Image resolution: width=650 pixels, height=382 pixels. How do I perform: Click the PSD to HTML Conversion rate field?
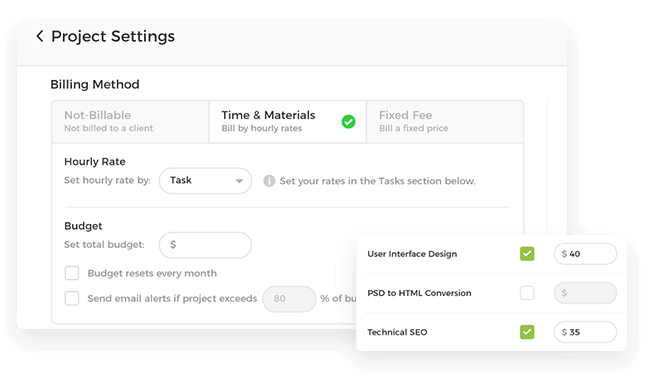[x=585, y=293]
